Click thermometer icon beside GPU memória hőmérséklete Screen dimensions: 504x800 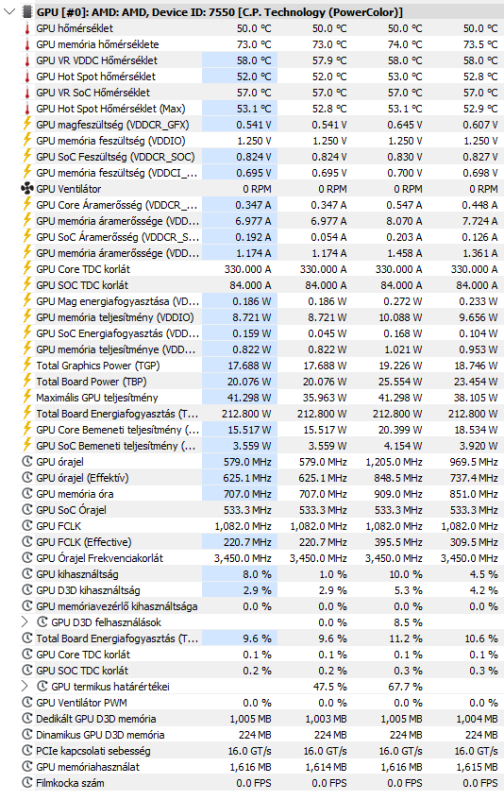[x=27, y=44]
